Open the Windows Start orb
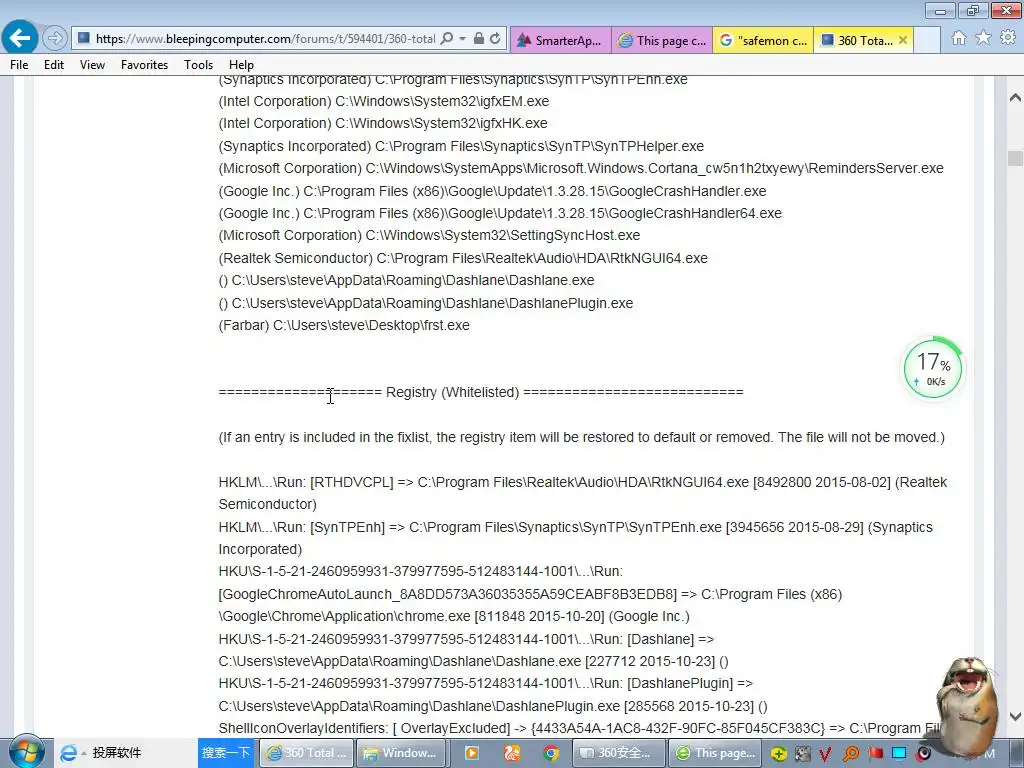 [26, 752]
